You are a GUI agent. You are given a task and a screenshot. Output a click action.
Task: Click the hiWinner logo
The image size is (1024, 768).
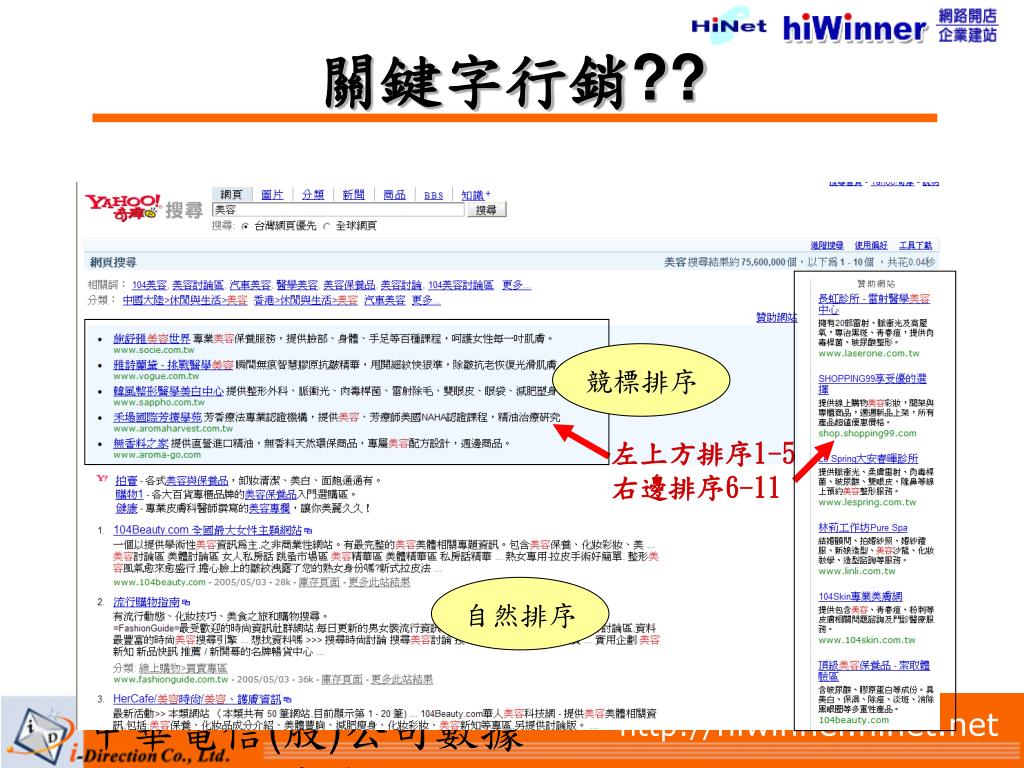[x=855, y=28]
